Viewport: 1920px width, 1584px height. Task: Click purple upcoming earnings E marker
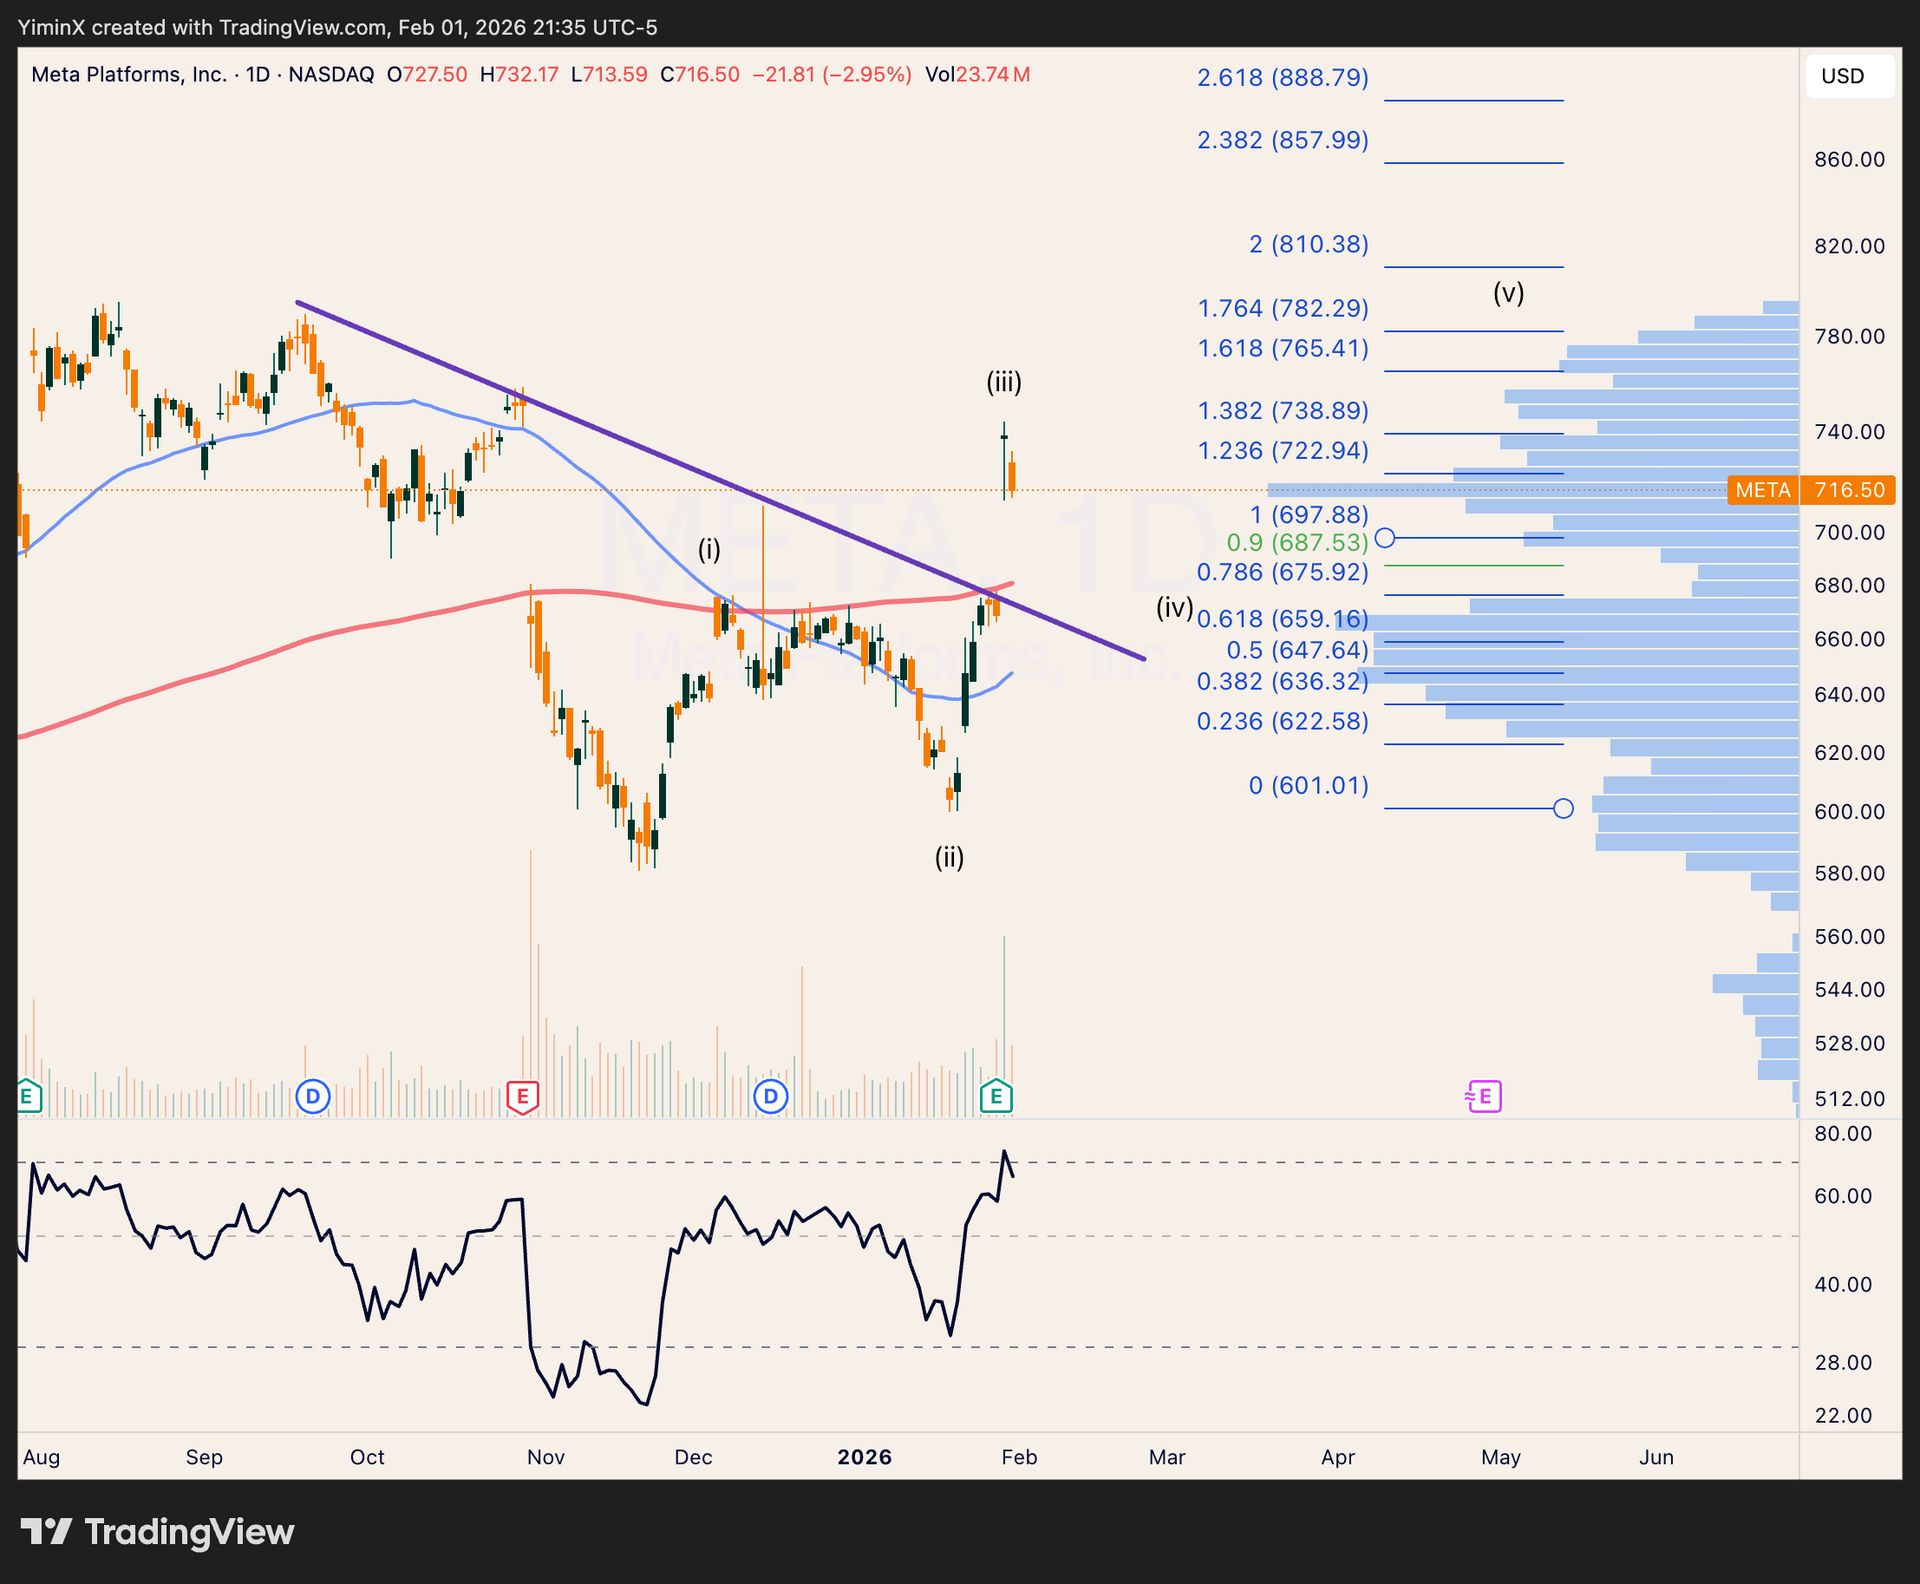click(x=1484, y=1097)
